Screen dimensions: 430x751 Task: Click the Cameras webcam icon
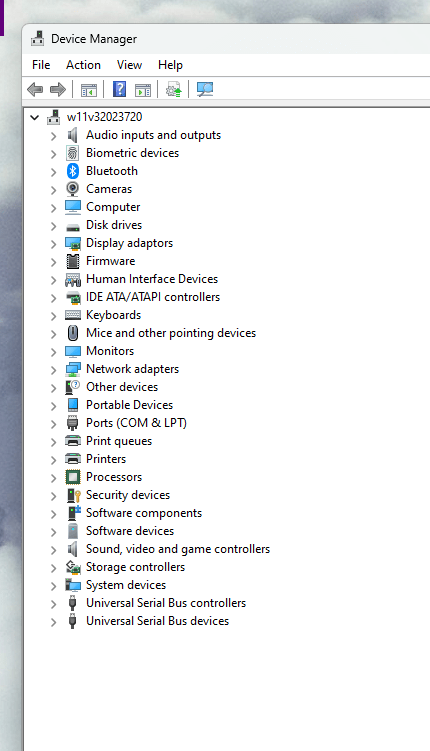click(x=73, y=189)
